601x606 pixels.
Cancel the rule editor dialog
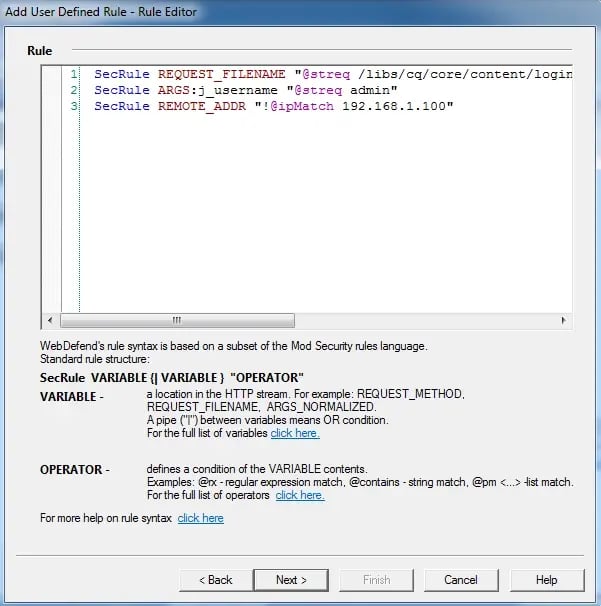pyautogui.click(x=460, y=579)
